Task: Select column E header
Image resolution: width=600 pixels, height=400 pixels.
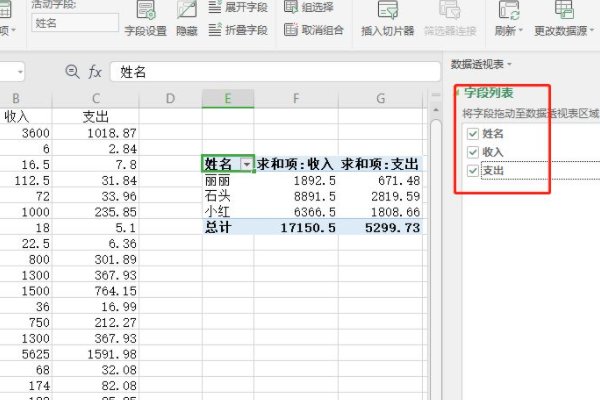Action: pyautogui.click(x=228, y=99)
